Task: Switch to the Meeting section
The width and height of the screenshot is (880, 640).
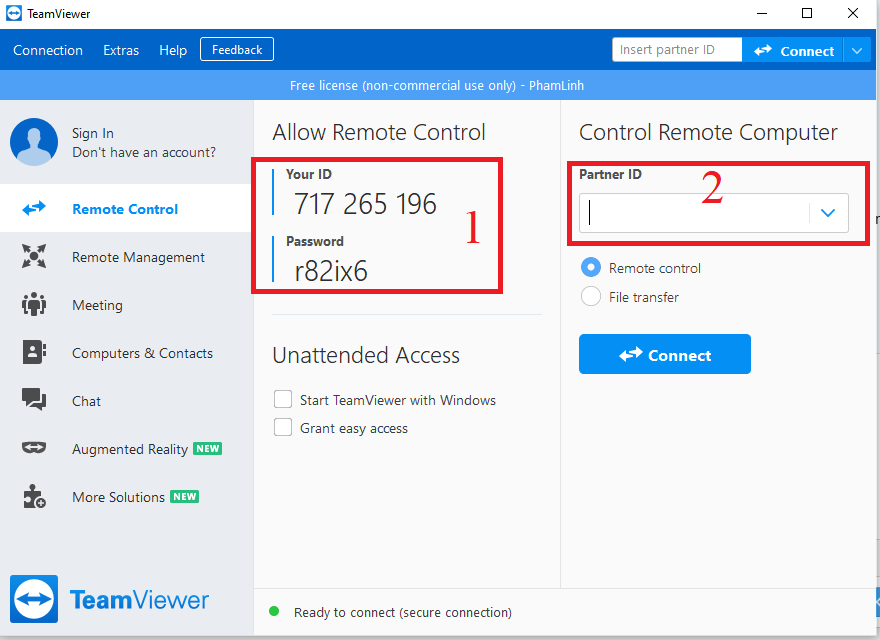Action: pos(126,304)
